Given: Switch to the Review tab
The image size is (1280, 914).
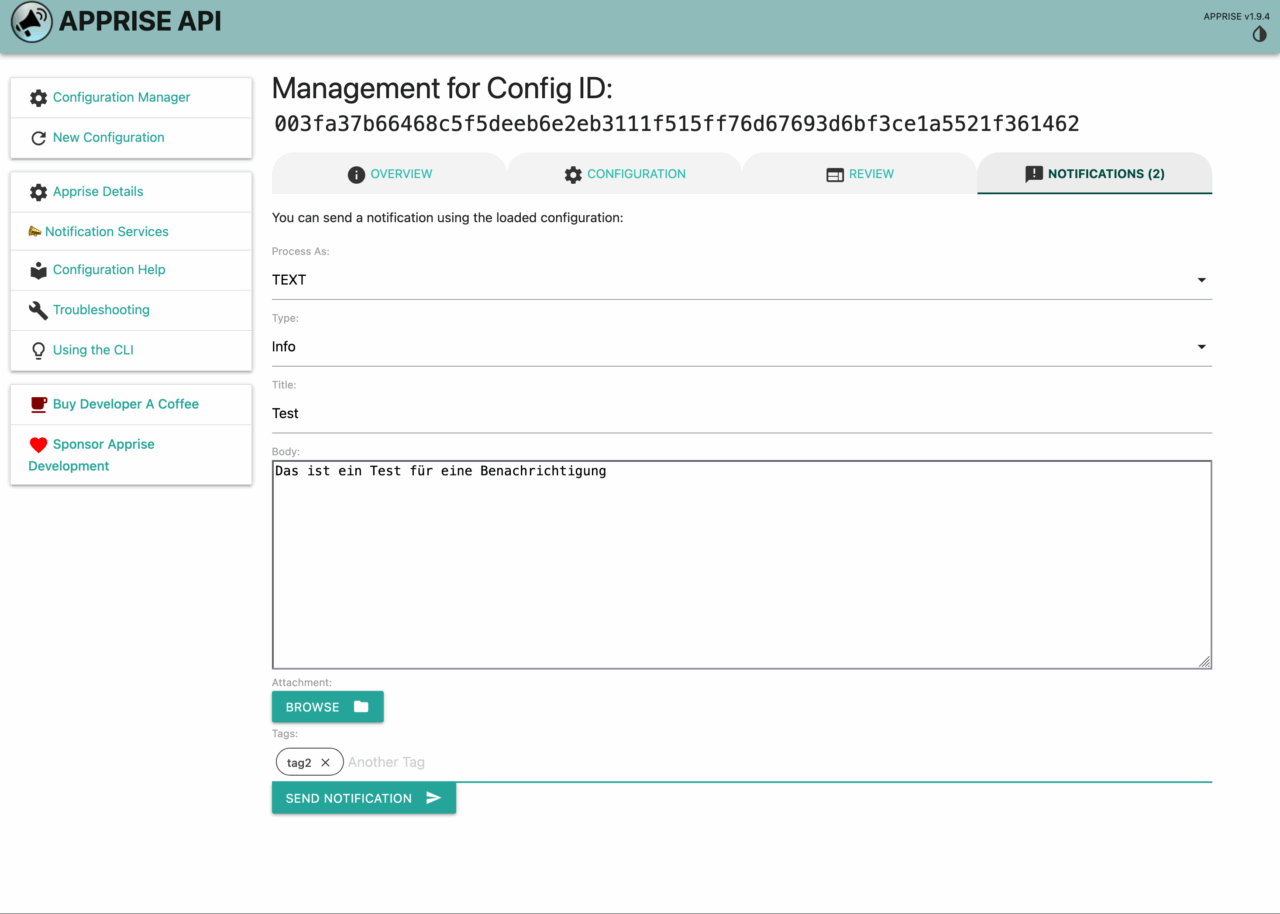Looking at the screenshot, I should [x=860, y=173].
